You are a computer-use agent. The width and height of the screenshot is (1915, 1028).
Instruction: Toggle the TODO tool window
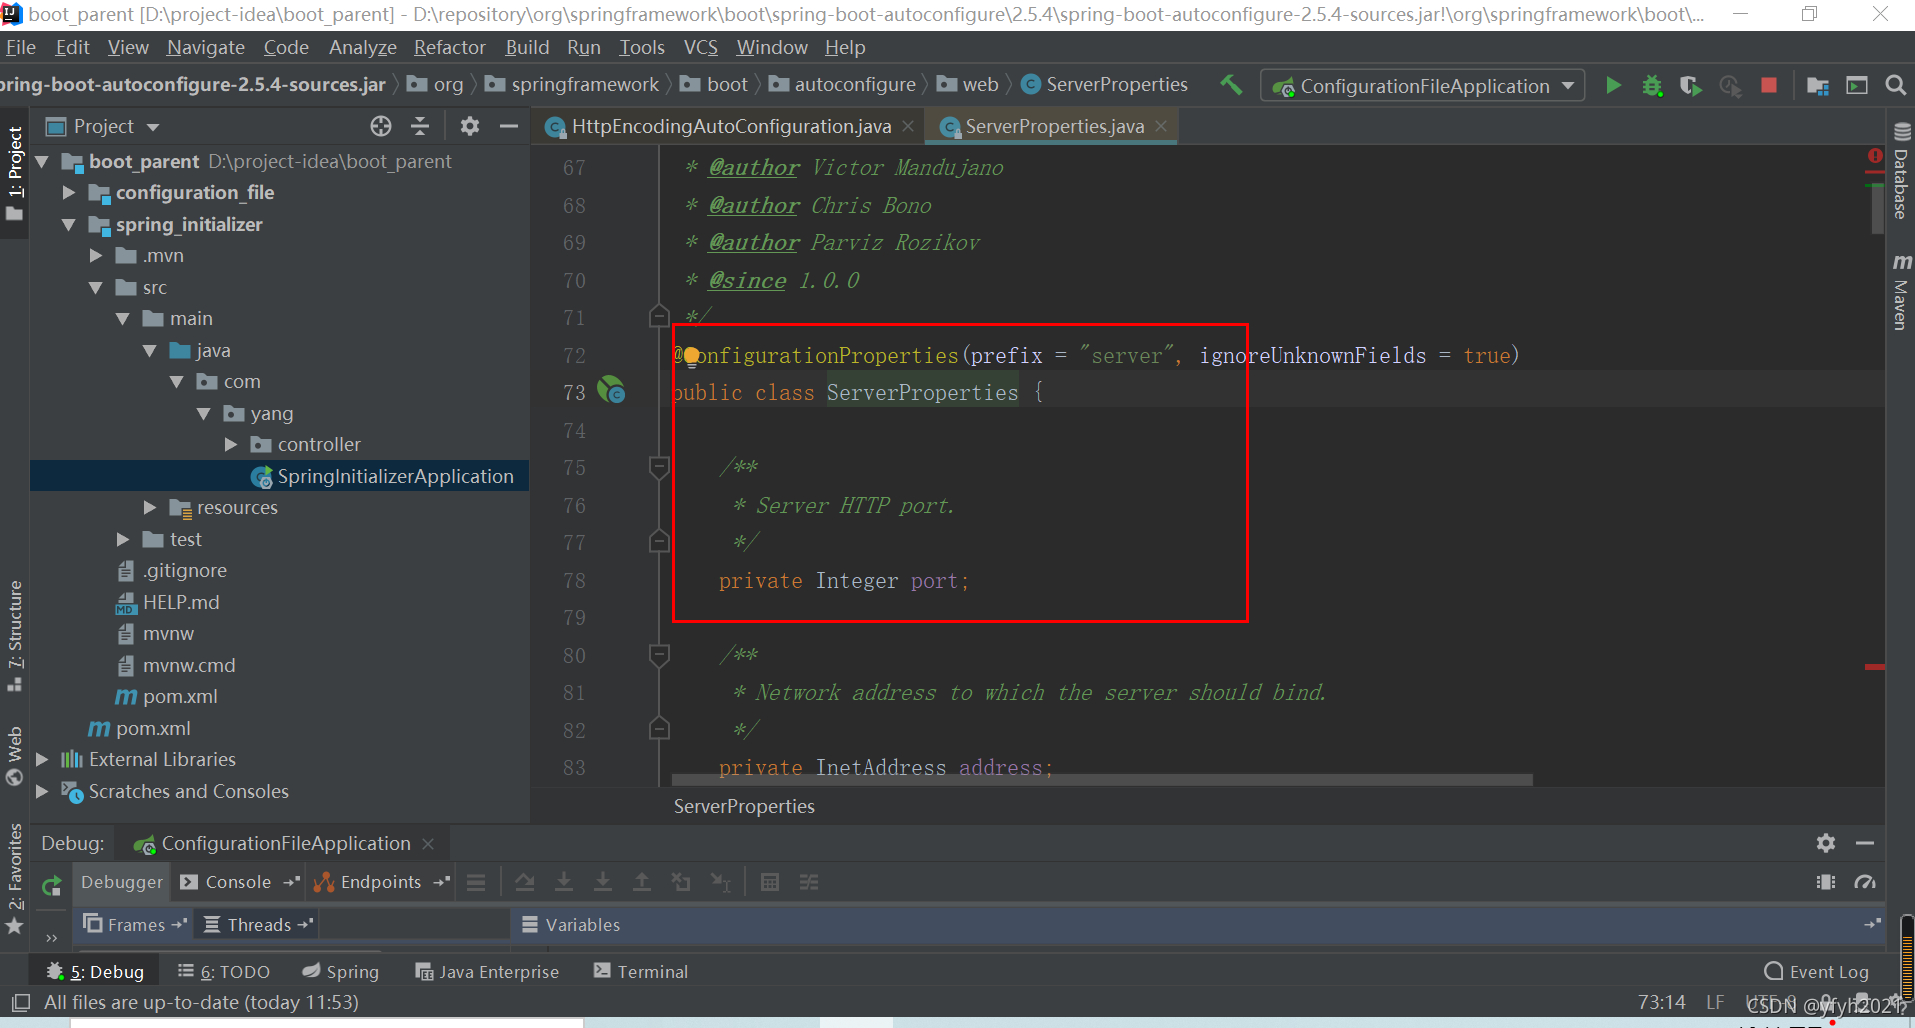pos(224,970)
